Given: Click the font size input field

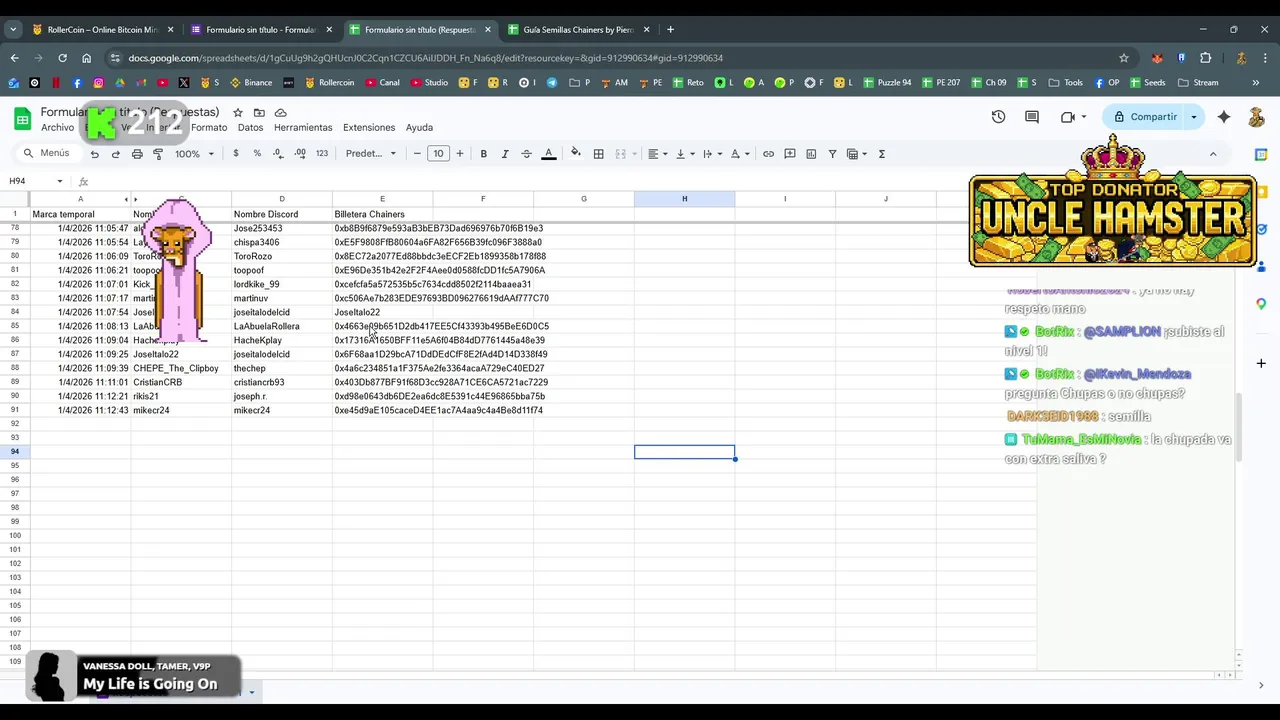Looking at the screenshot, I should (x=438, y=154).
